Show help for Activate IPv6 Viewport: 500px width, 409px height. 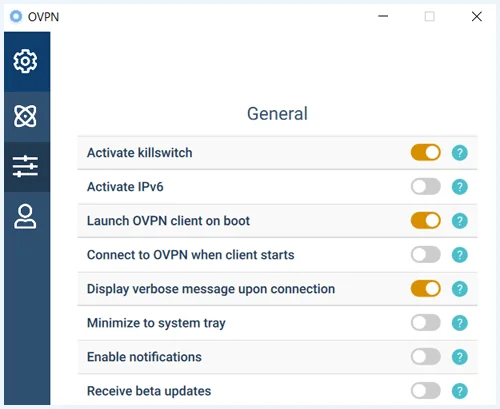460,187
